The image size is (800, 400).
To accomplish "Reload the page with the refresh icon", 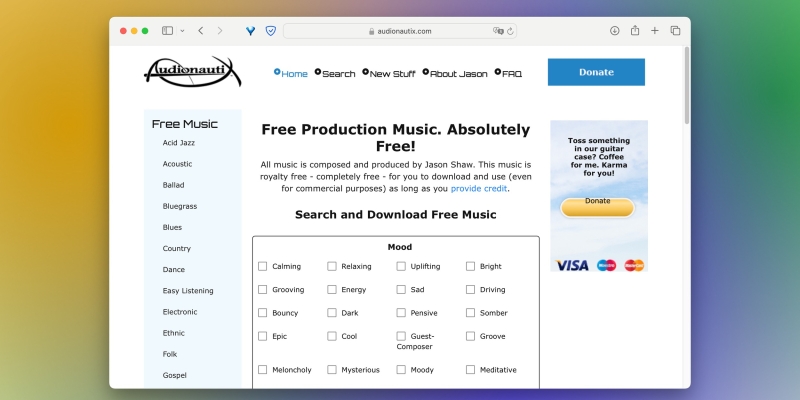I will coord(510,31).
